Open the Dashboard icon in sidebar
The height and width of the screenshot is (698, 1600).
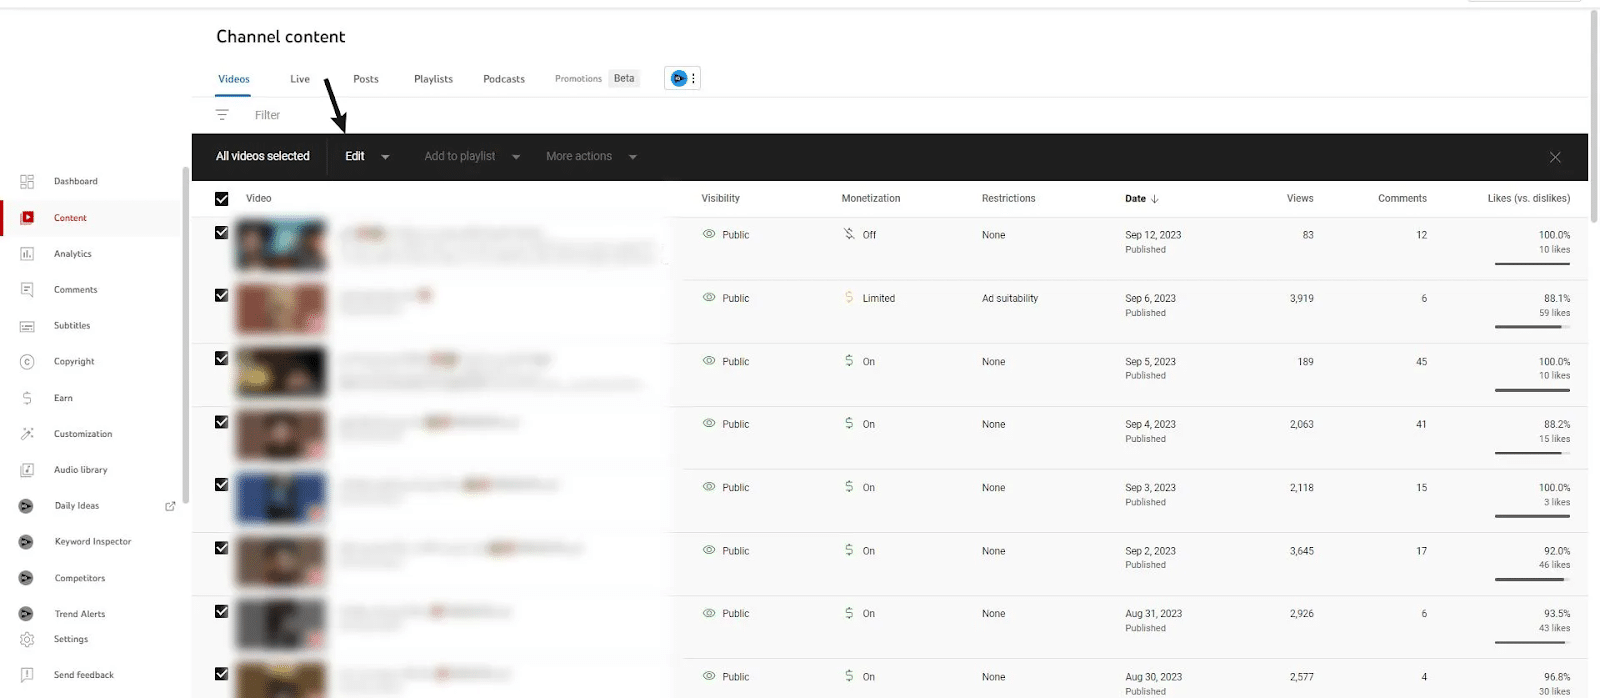coord(27,181)
